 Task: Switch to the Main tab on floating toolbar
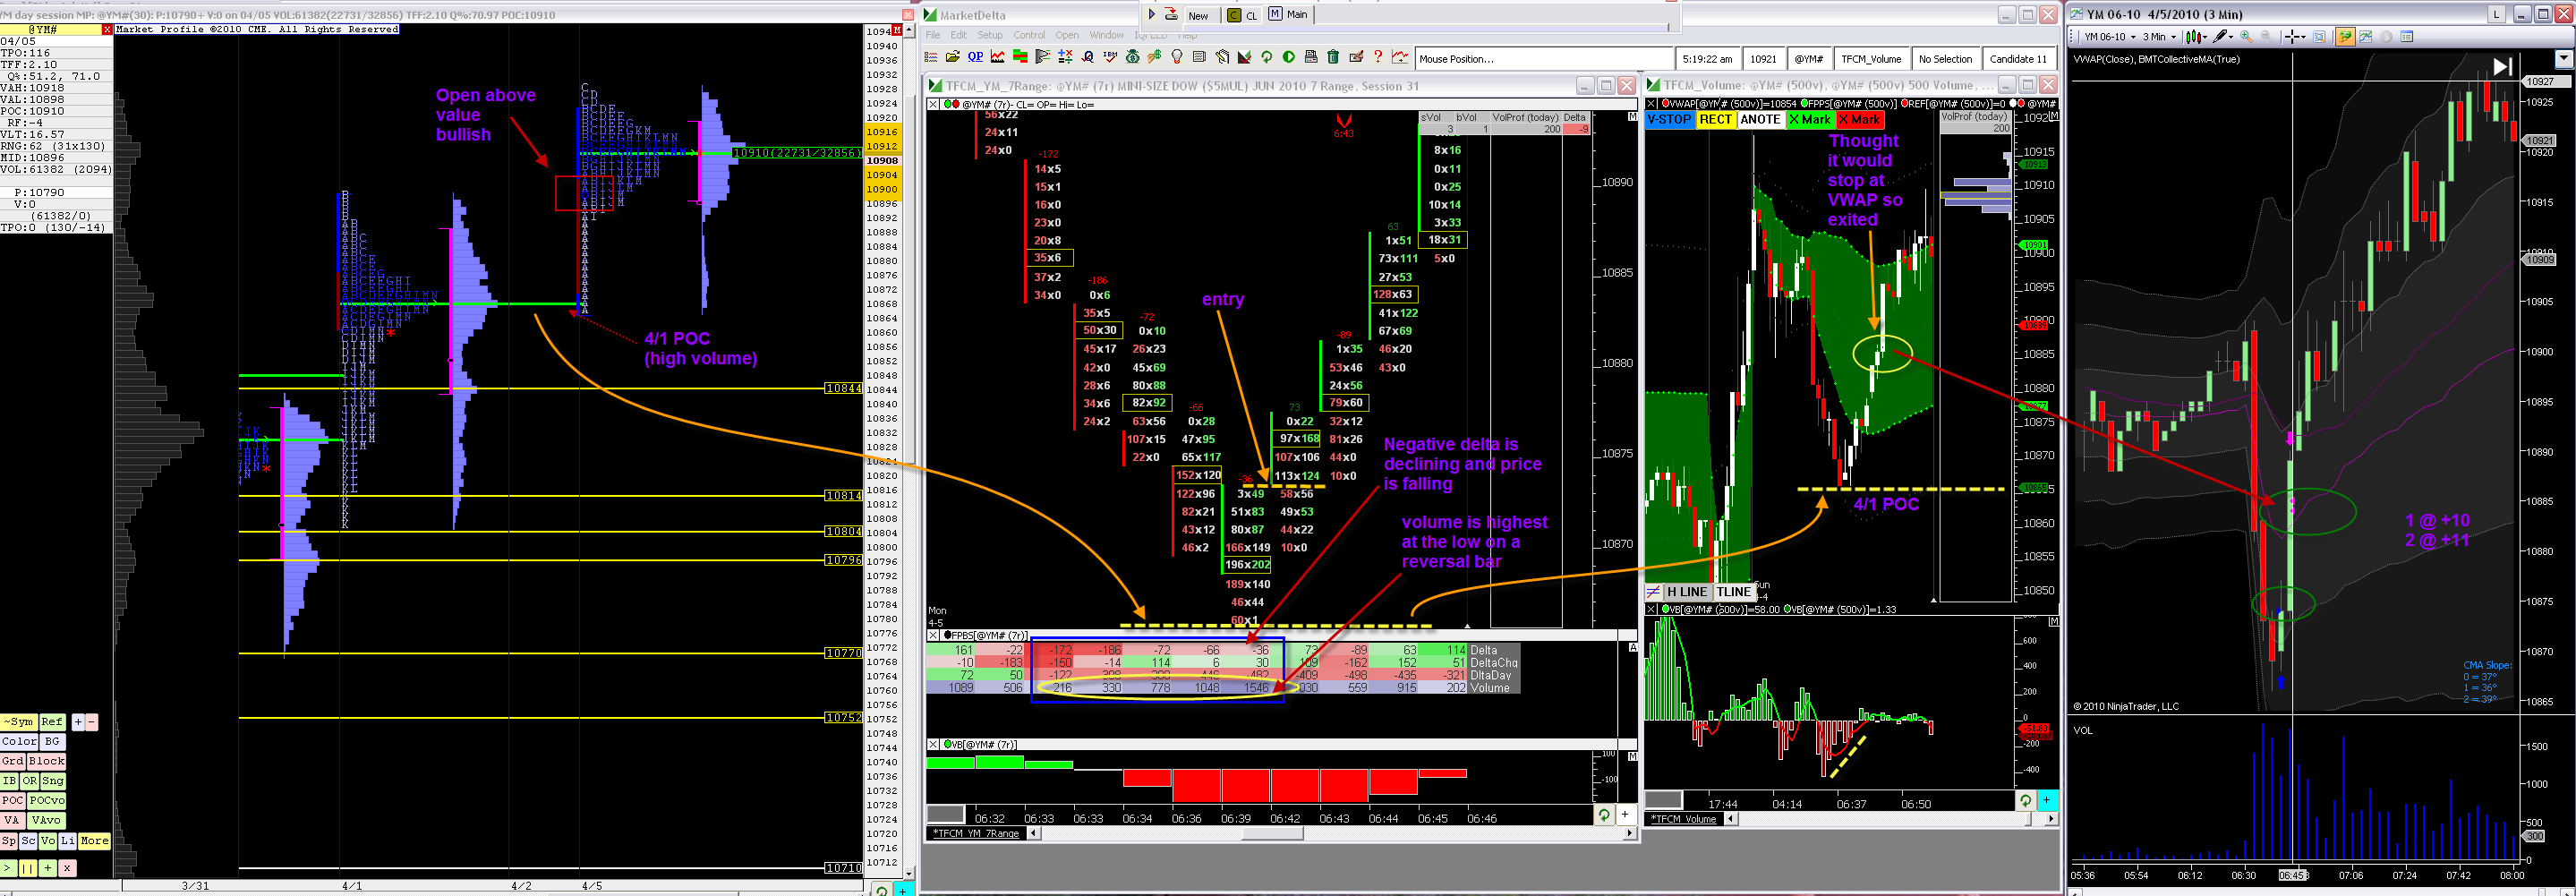coord(1289,14)
